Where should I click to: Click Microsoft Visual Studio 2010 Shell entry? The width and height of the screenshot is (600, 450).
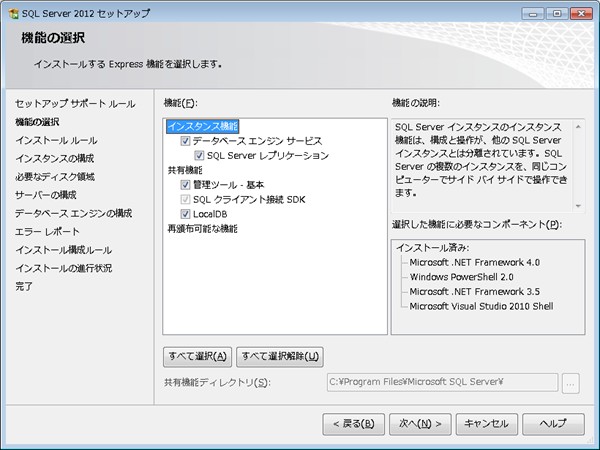coord(481,306)
